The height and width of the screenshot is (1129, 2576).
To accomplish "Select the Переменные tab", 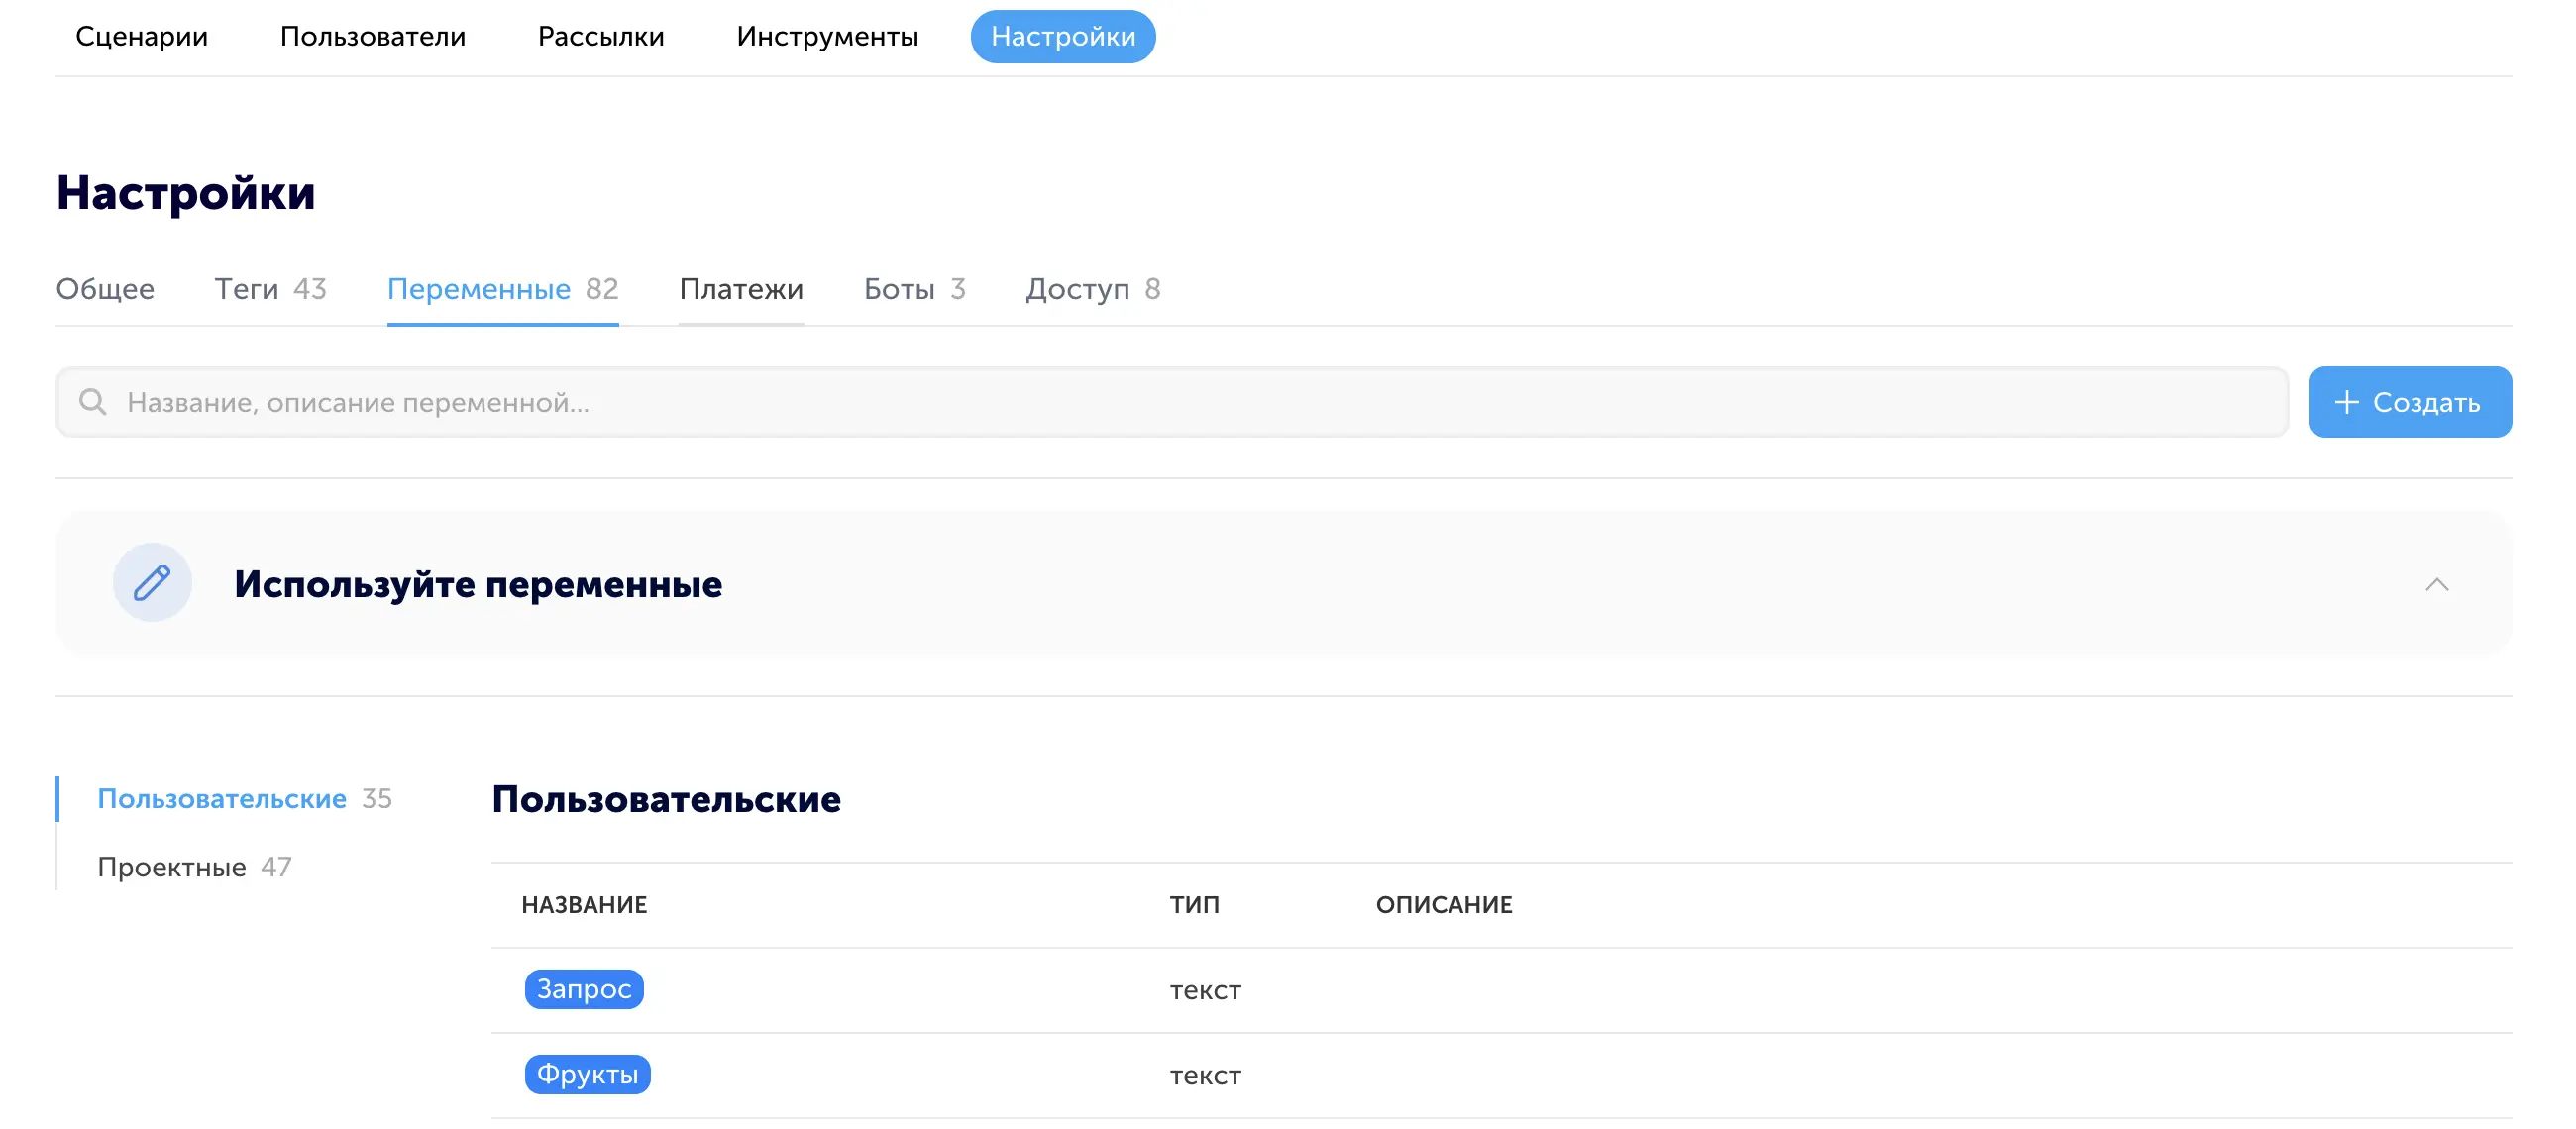I will (x=502, y=289).
